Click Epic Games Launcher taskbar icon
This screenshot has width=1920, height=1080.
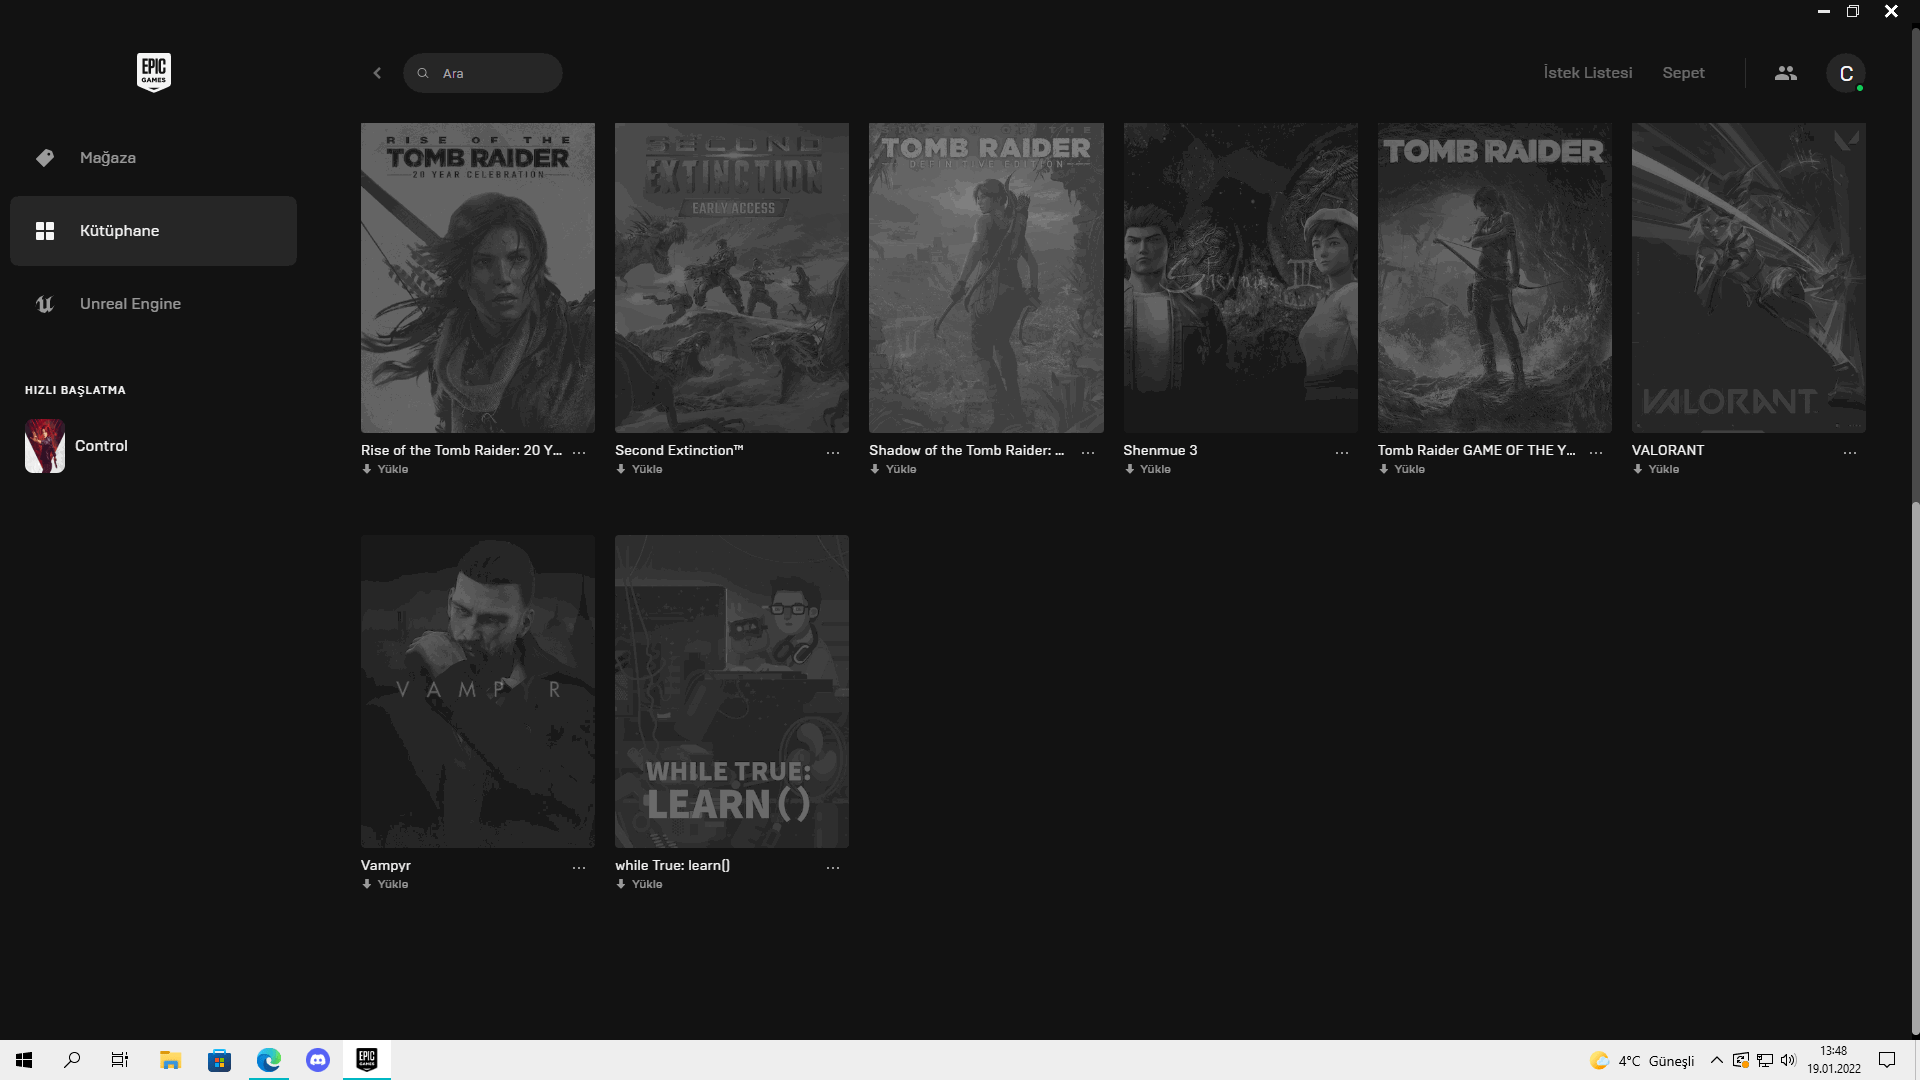coord(367,1060)
